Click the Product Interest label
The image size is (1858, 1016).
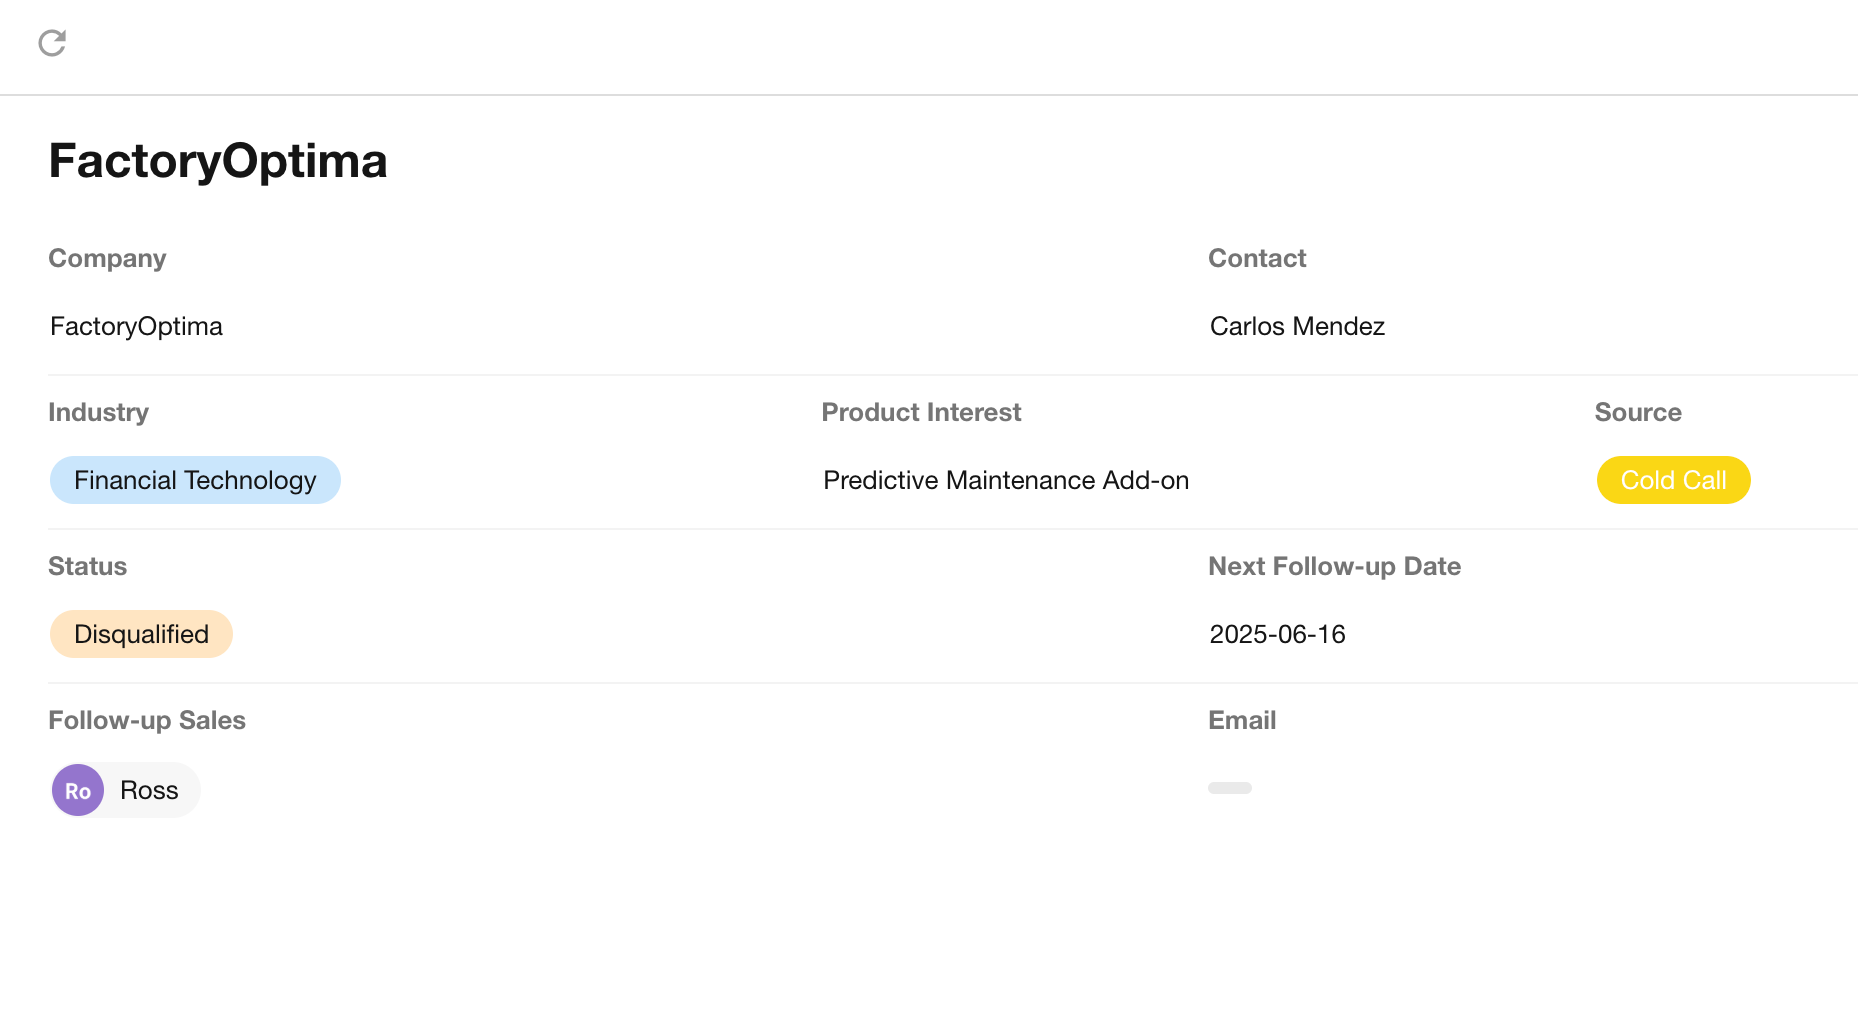921,412
